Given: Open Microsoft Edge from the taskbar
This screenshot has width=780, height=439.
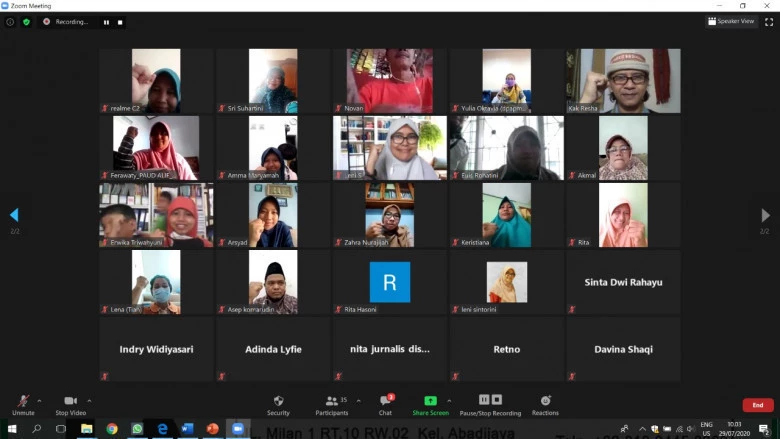Looking at the screenshot, I should 162,429.
